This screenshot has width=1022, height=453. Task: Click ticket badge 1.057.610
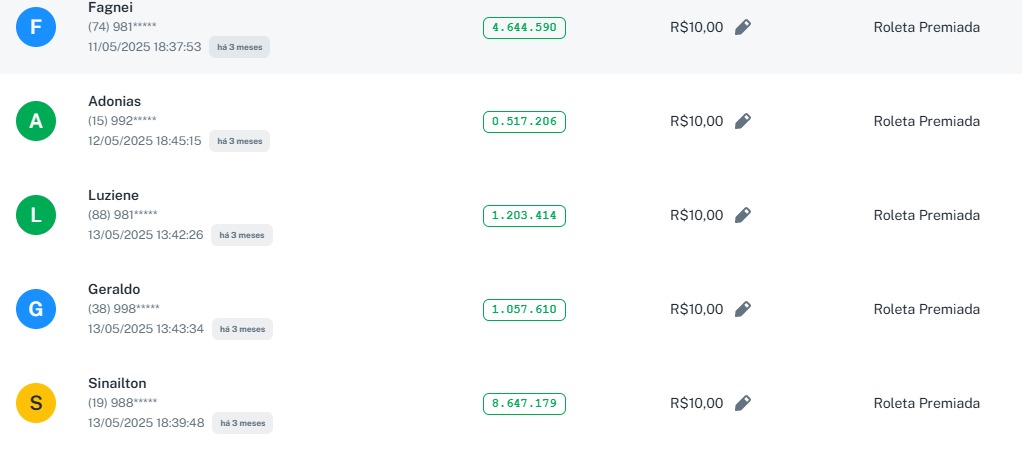(x=524, y=309)
